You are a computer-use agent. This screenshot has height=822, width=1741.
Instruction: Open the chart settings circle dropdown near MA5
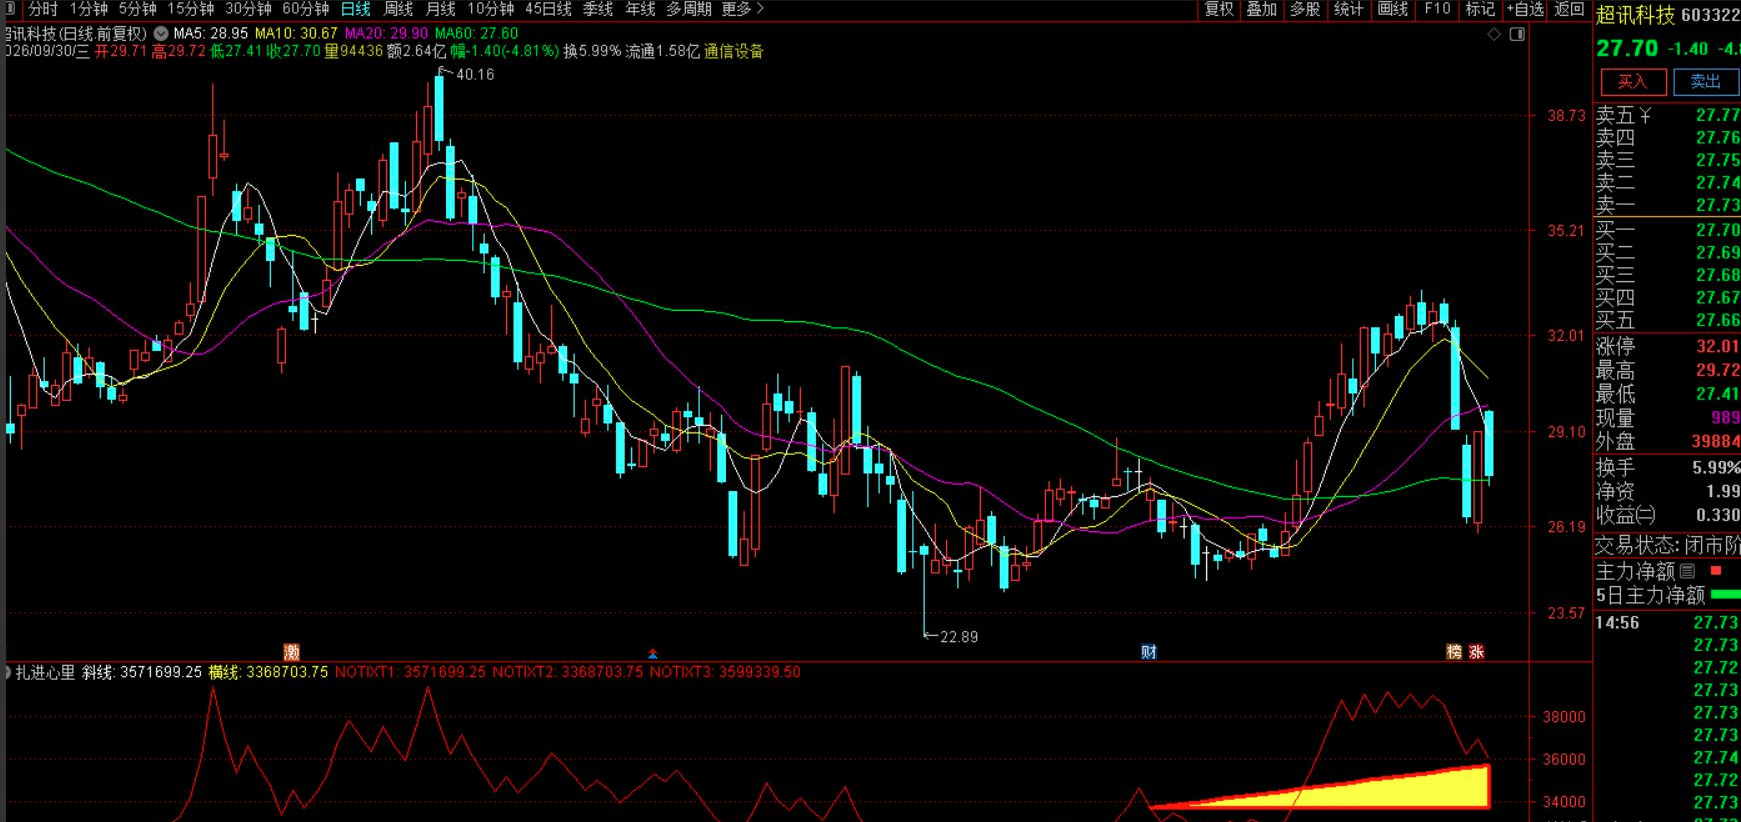161,33
